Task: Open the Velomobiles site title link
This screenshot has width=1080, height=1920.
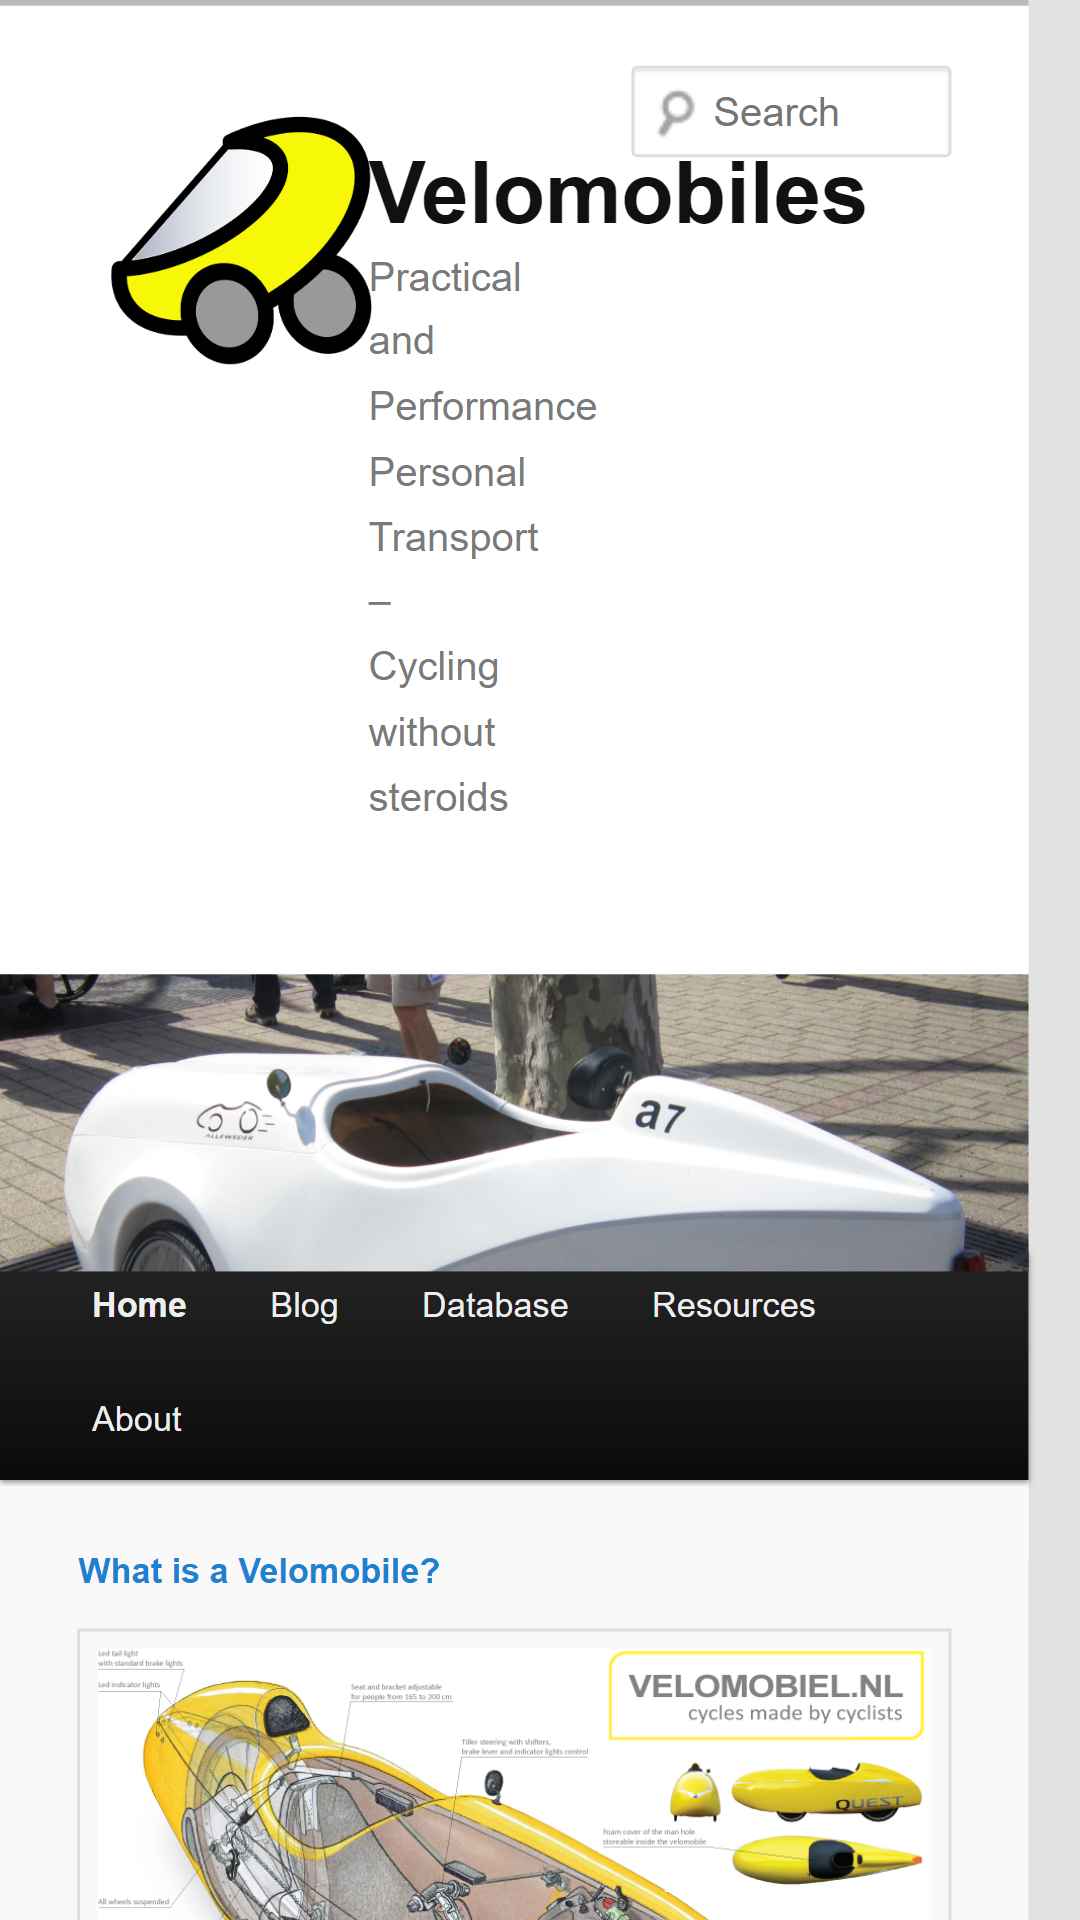Action: [x=617, y=194]
